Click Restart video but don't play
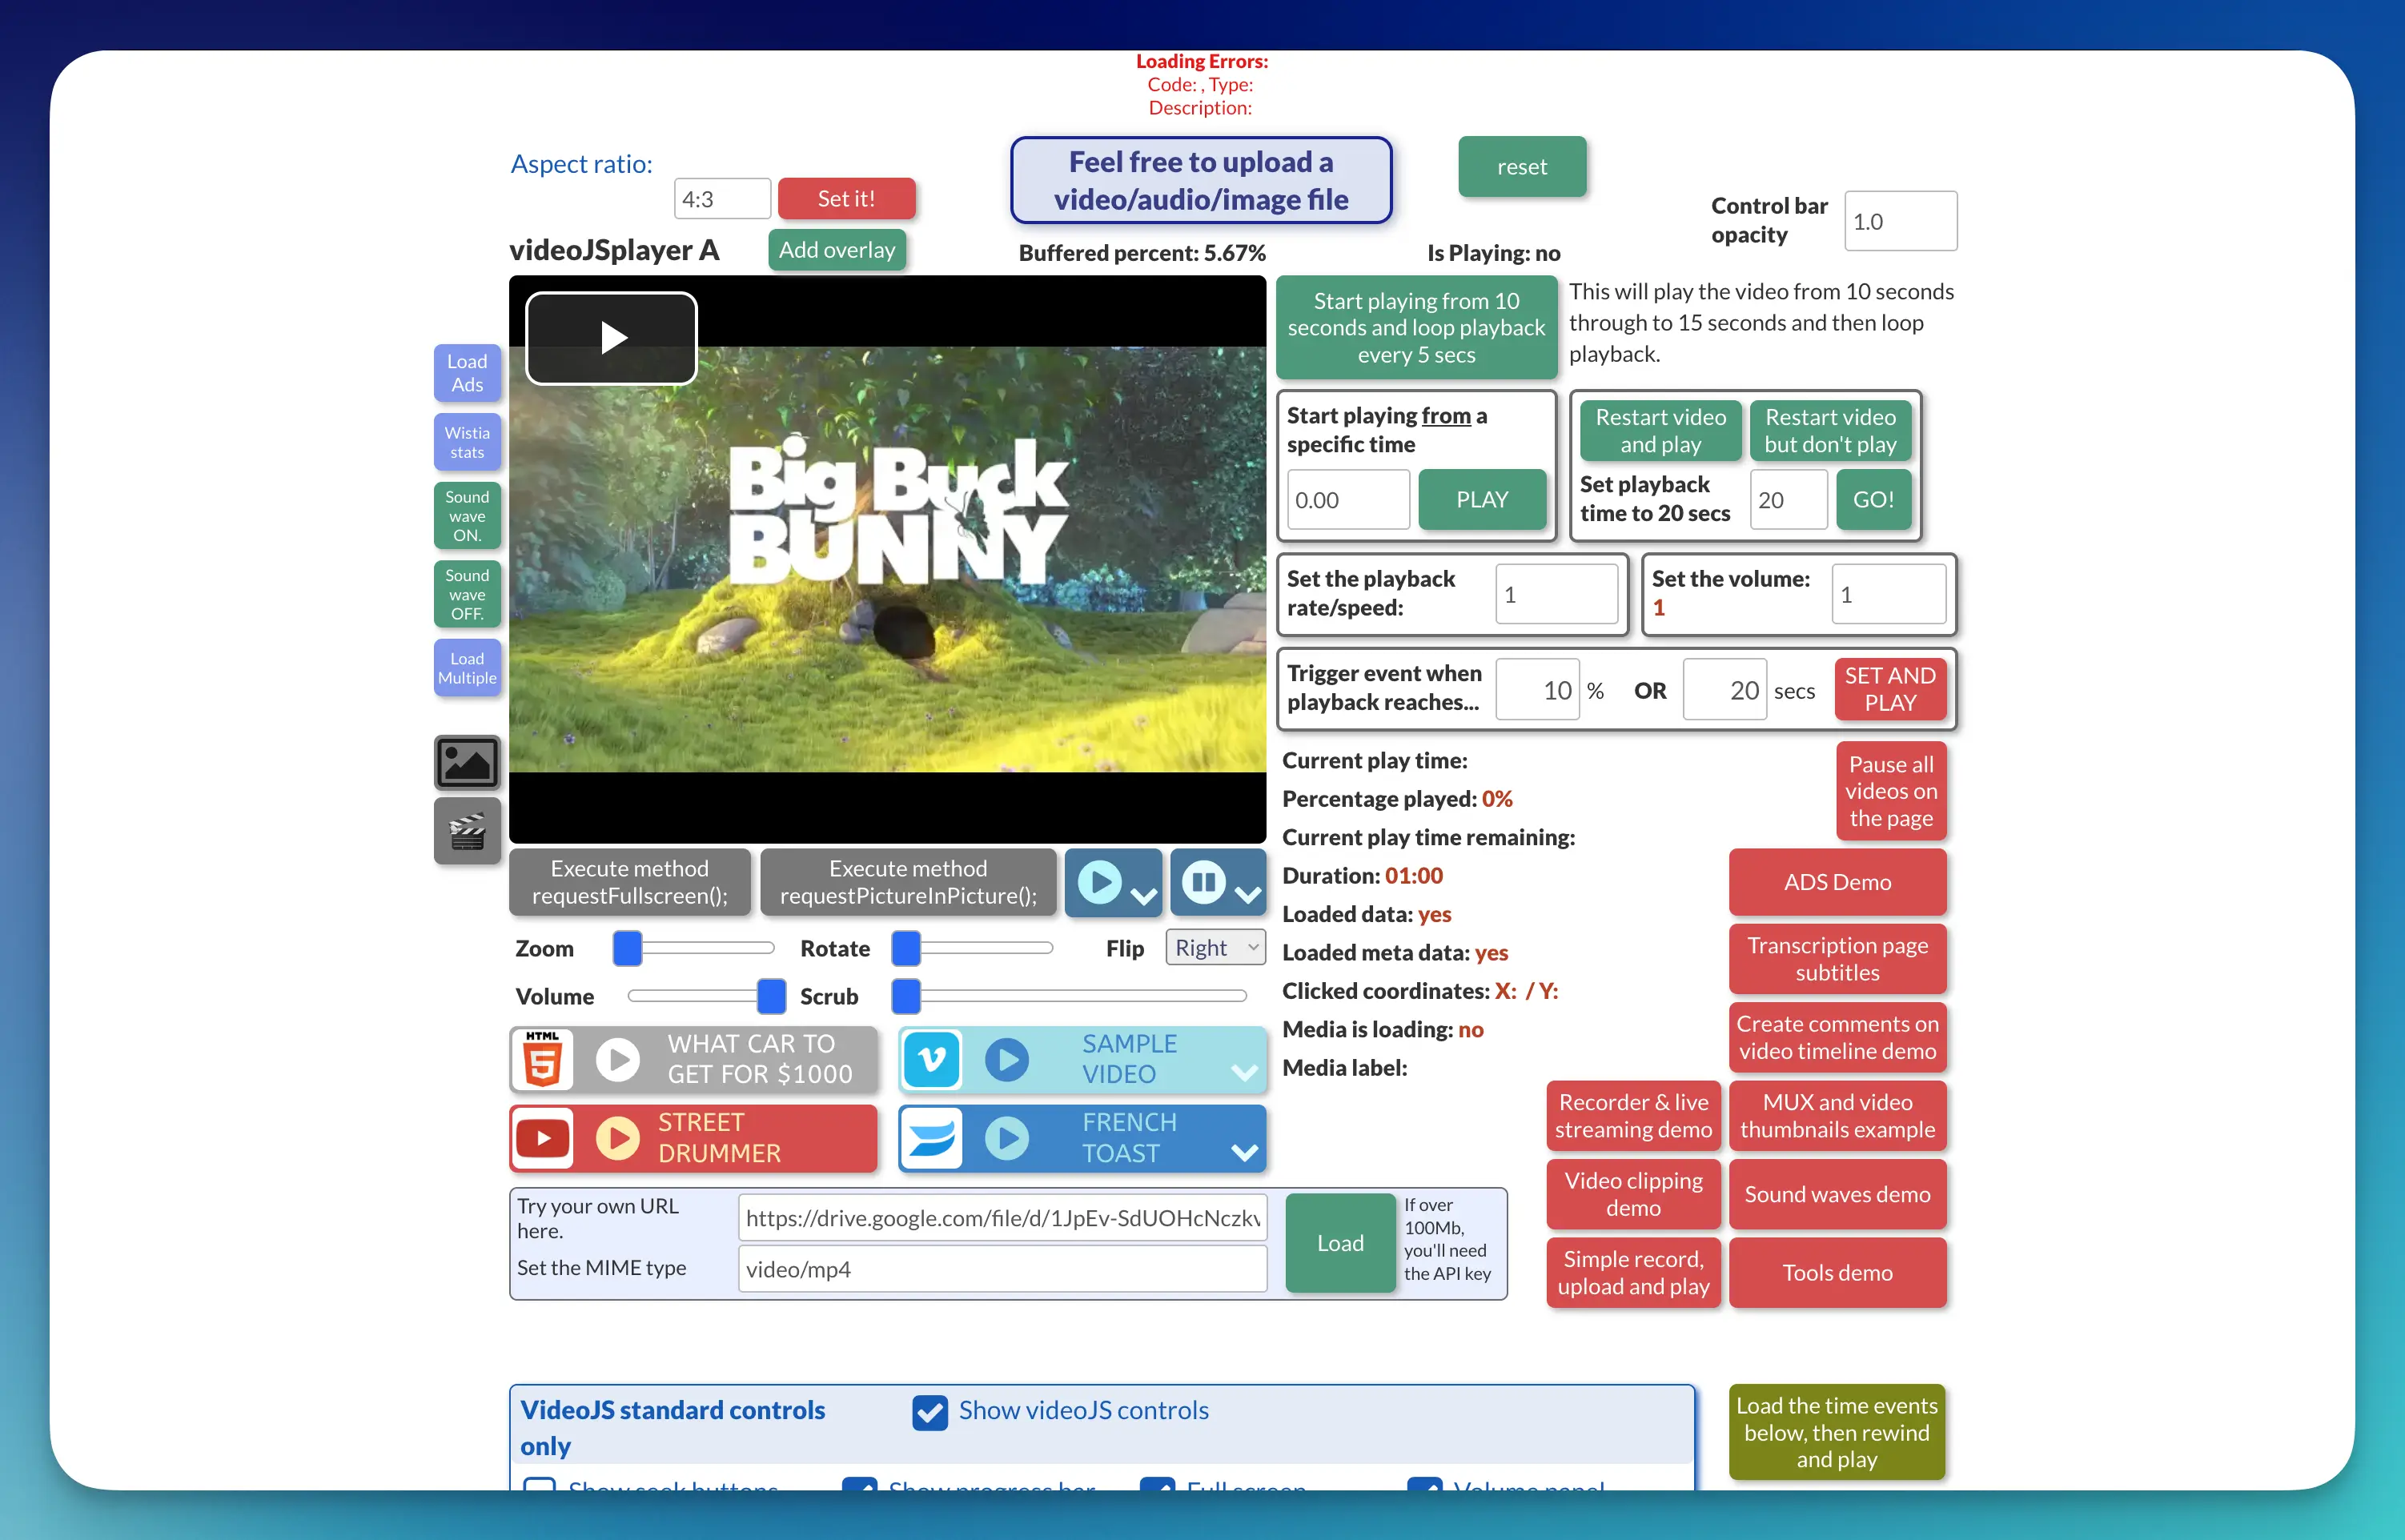The width and height of the screenshot is (2405, 1540). pyautogui.click(x=1830, y=430)
